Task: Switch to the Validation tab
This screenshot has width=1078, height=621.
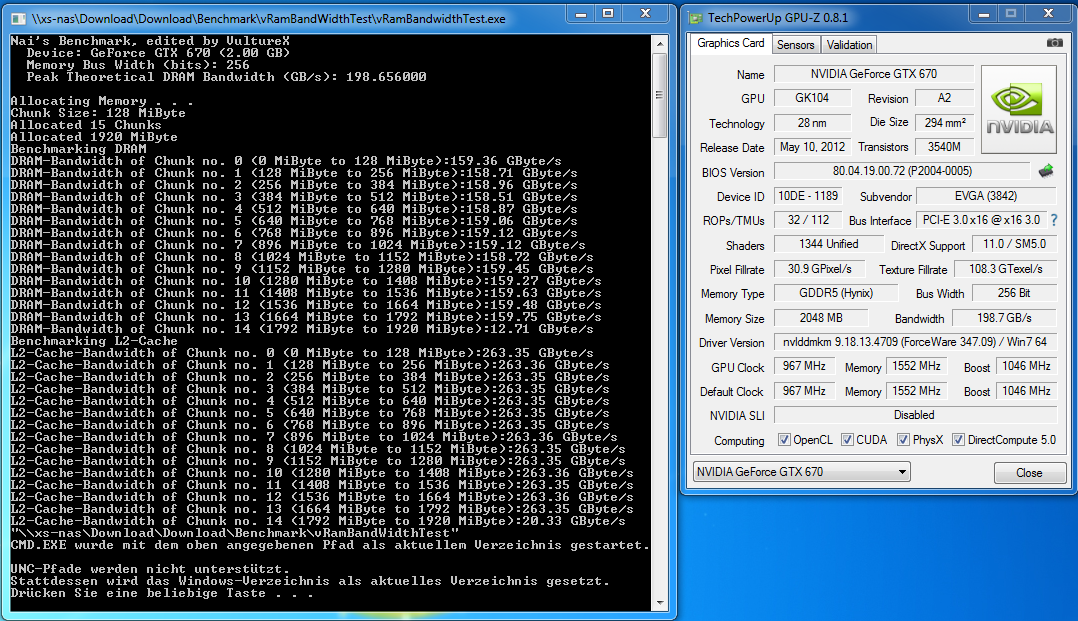Action: click(849, 45)
